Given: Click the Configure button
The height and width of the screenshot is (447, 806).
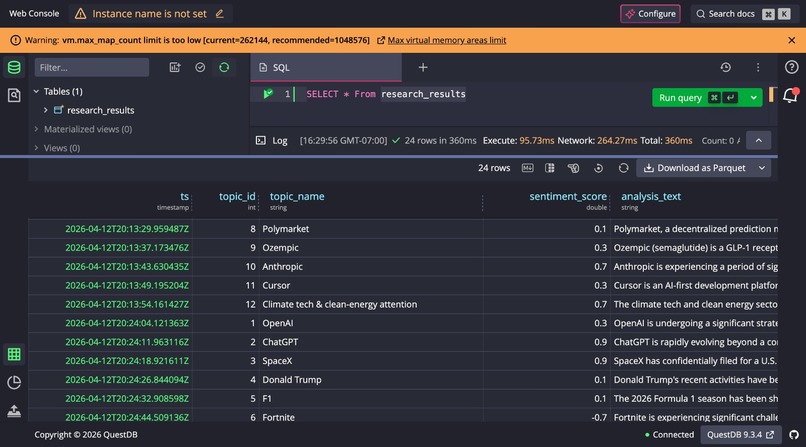Looking at the screenshot, I should (x=650, y=14).
